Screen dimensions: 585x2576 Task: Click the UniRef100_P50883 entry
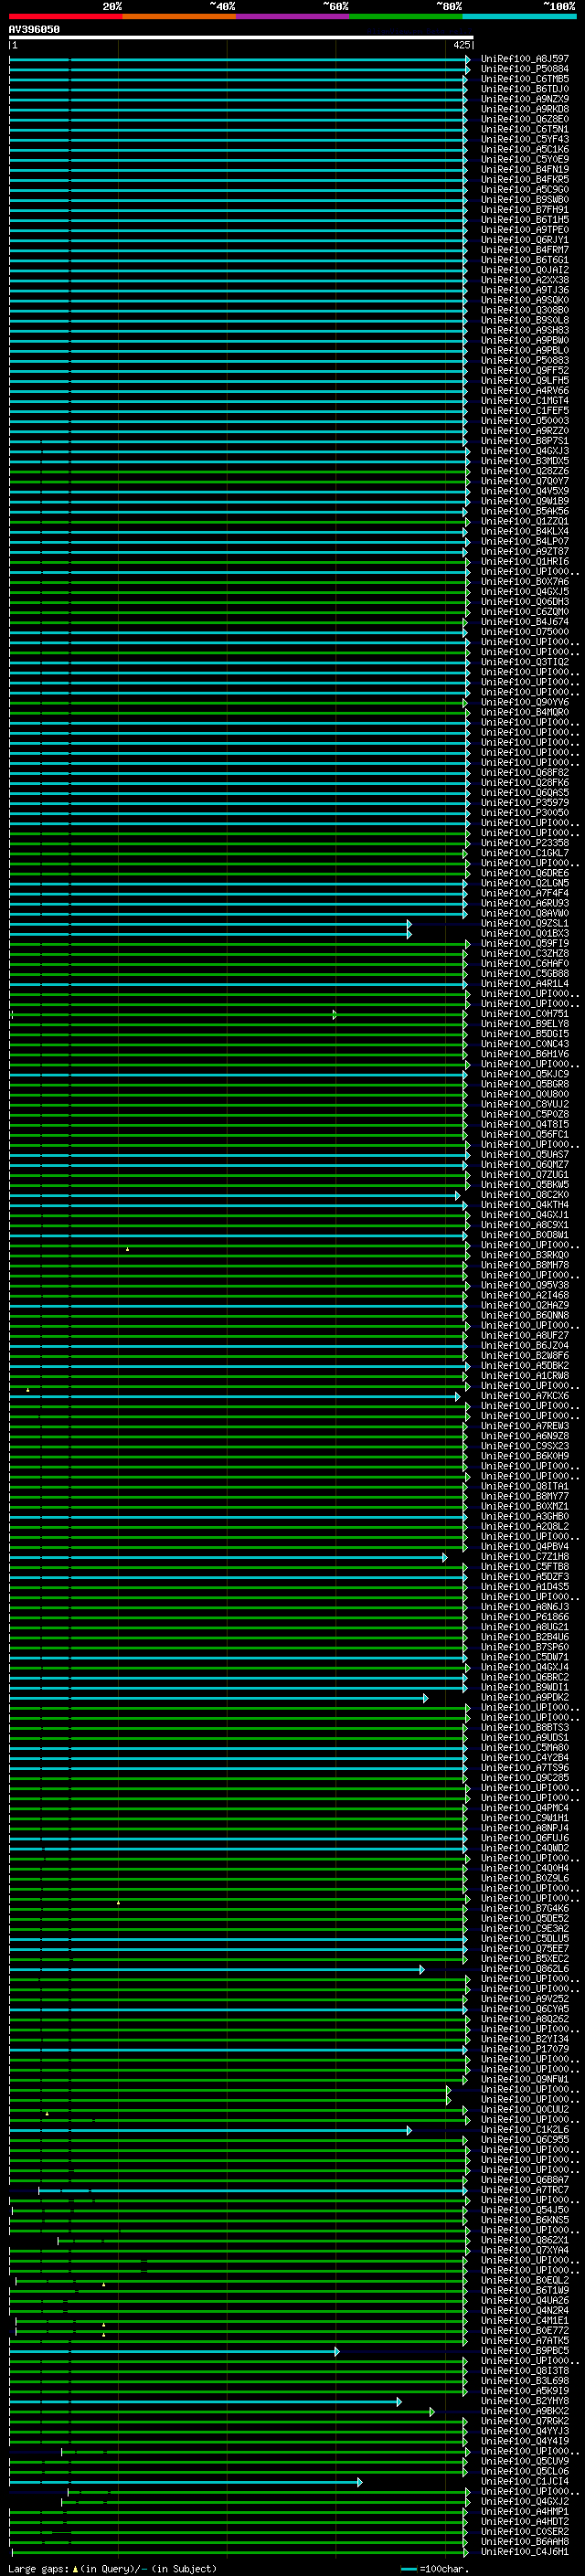(x=525, y=360)
